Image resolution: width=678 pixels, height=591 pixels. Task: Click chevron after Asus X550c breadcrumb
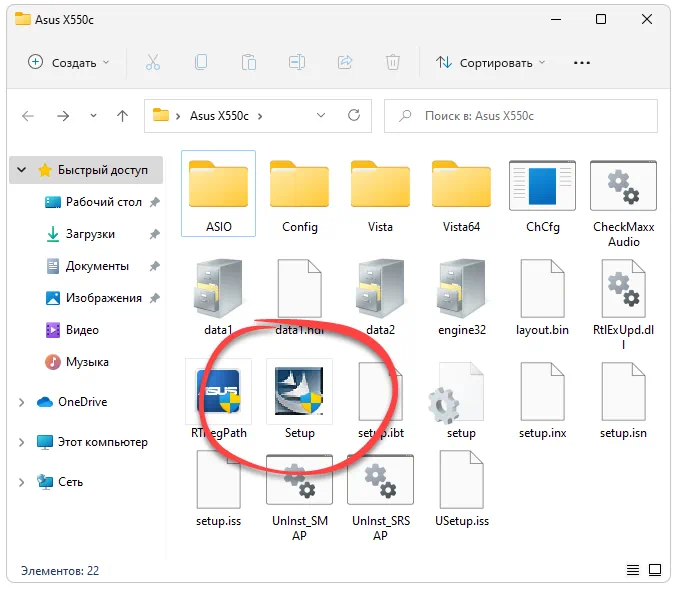[260, 116]
